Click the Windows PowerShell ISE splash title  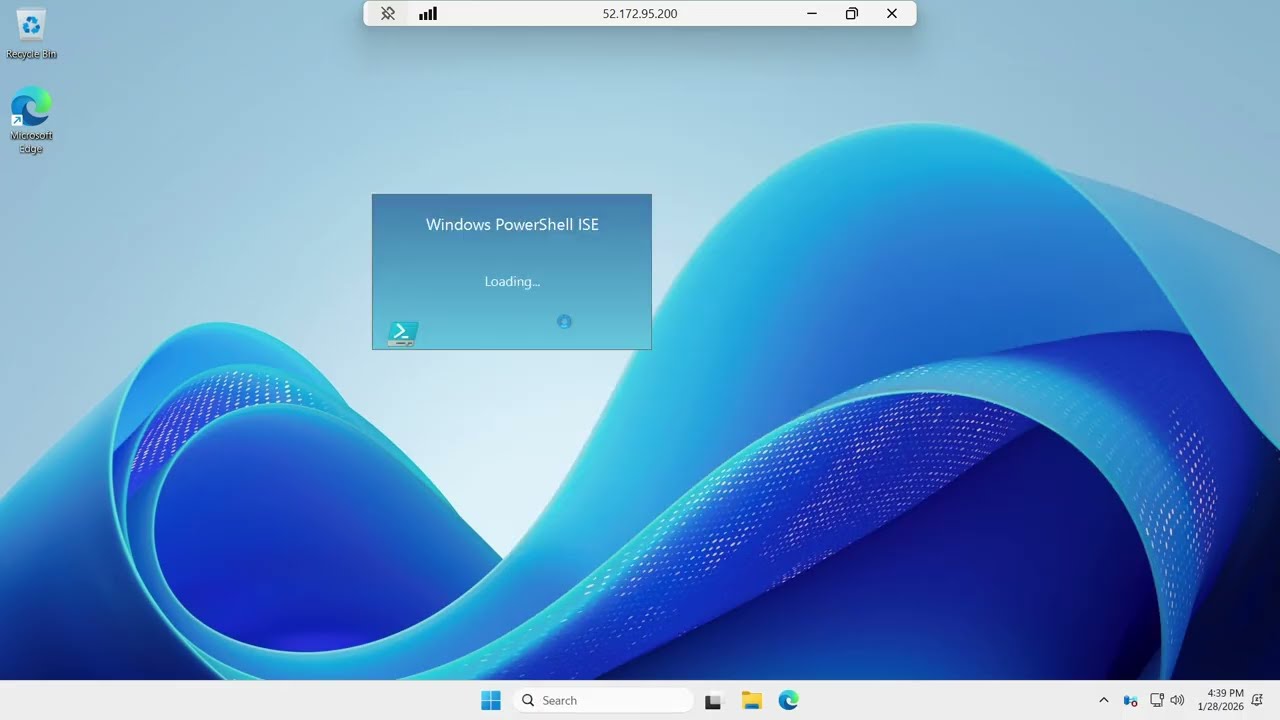512,225
